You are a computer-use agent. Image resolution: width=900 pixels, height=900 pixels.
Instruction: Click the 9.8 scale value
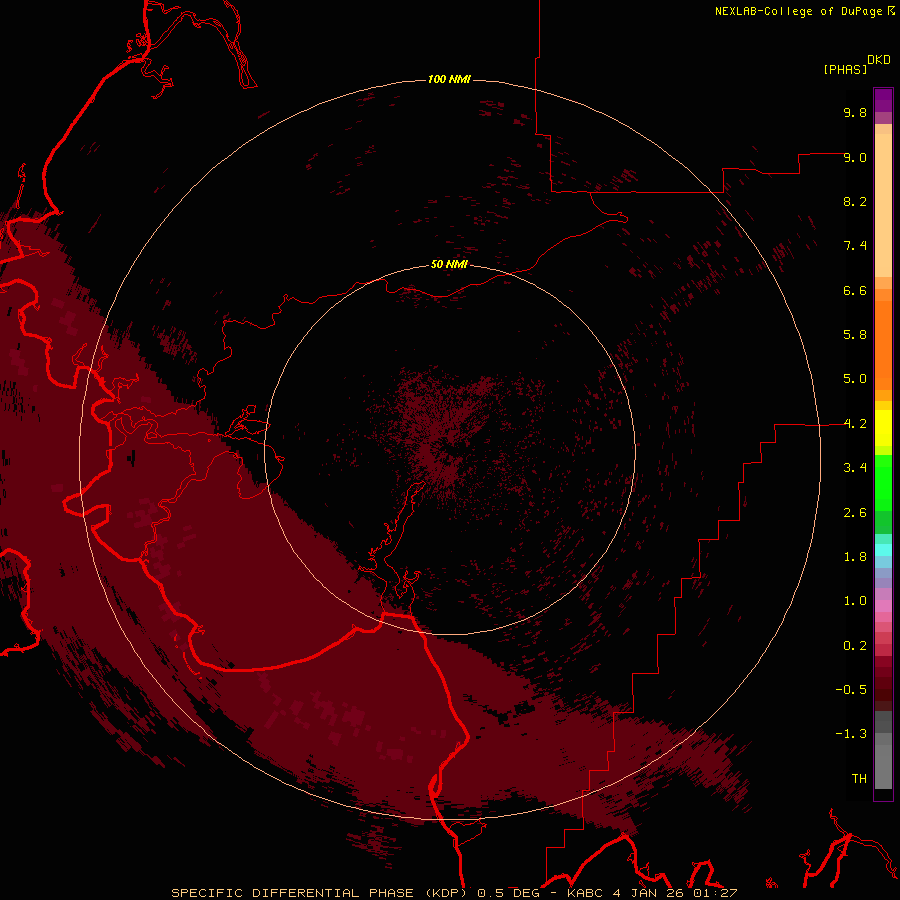pyautogui.click(x=855, y=112)
